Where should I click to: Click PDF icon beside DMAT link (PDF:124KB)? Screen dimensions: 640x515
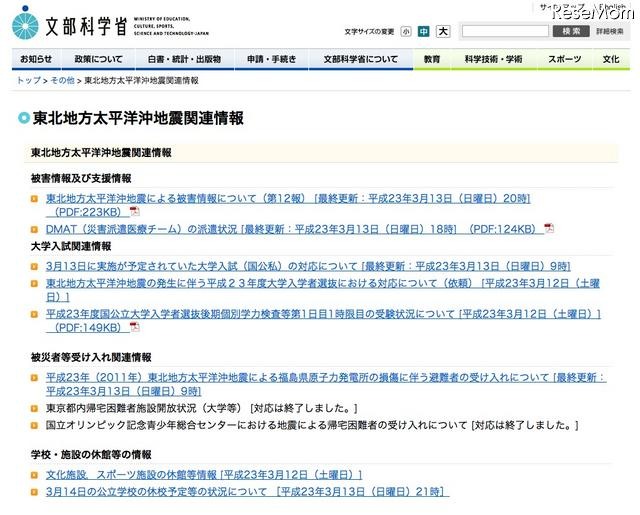(x=548, y=229)
